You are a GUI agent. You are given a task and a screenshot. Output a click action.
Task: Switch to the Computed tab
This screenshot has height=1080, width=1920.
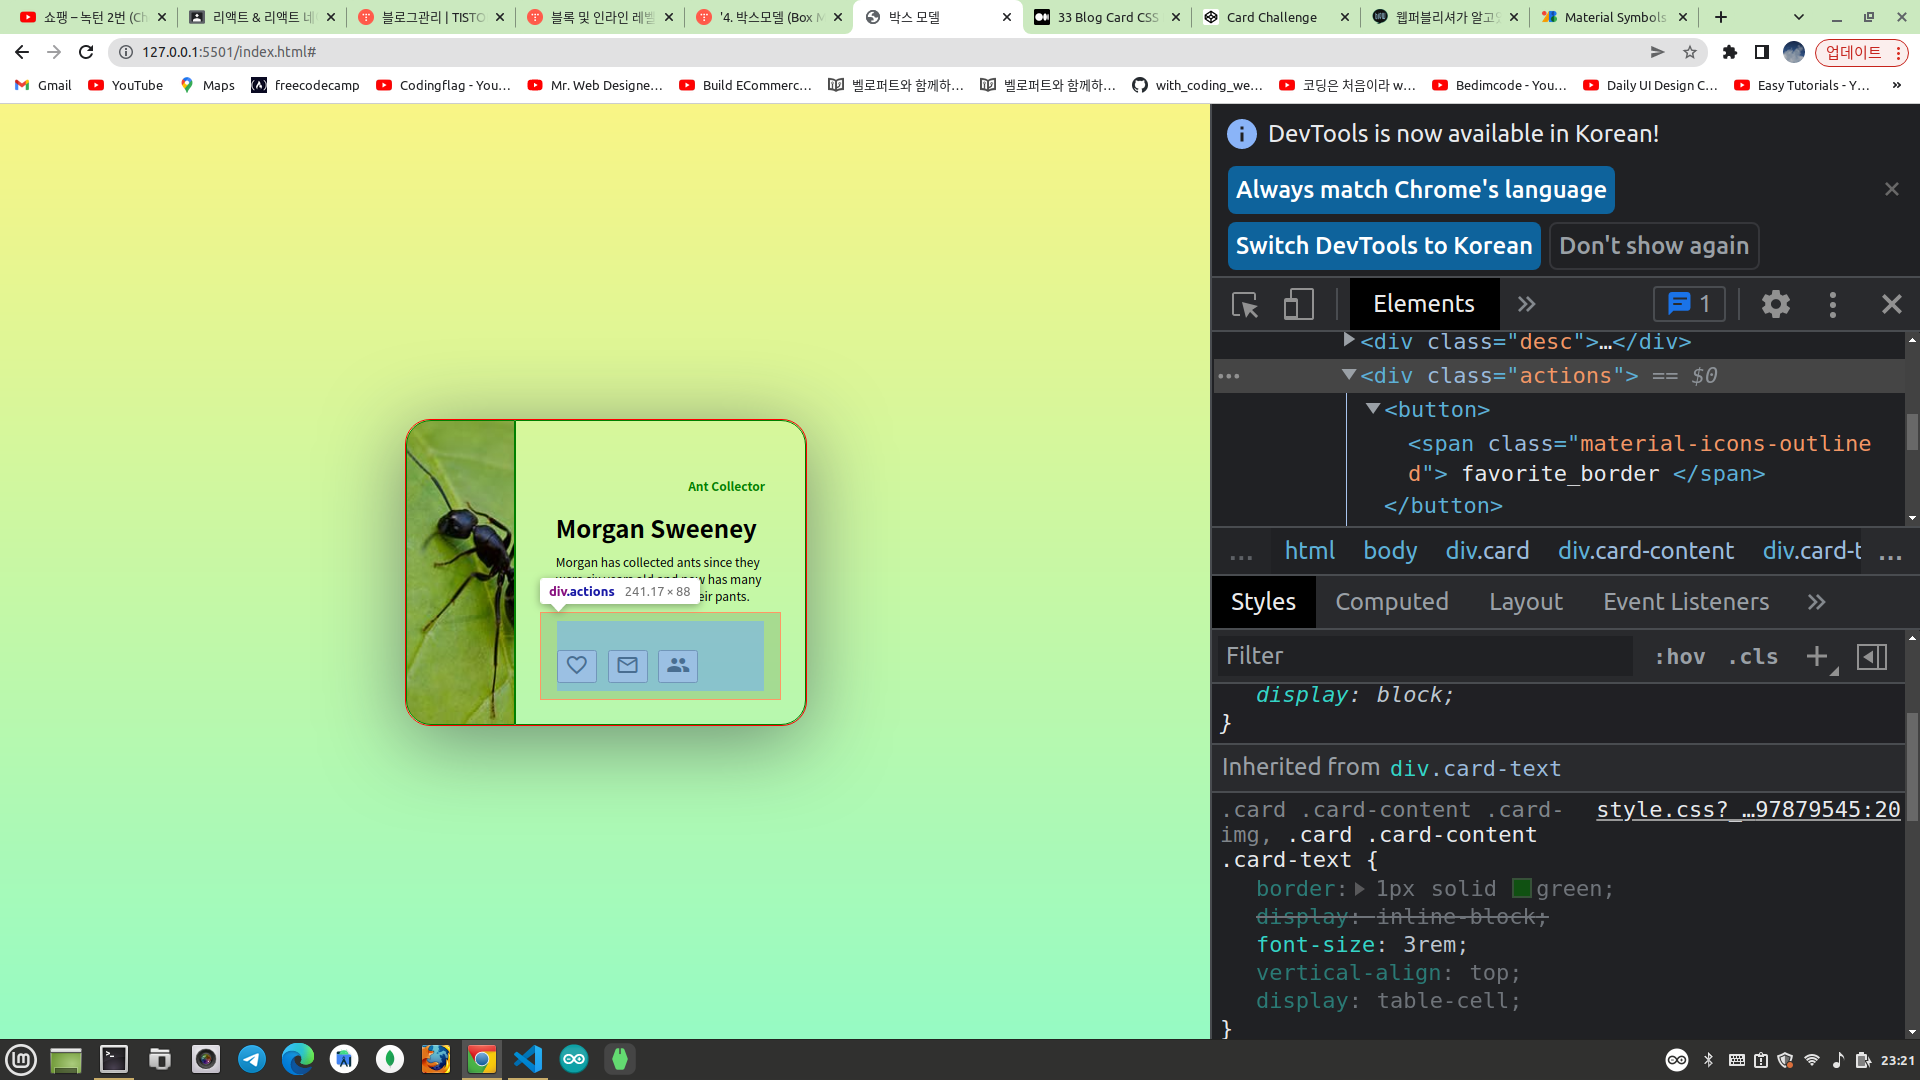pyautogui.click(x=1391, y=602)
